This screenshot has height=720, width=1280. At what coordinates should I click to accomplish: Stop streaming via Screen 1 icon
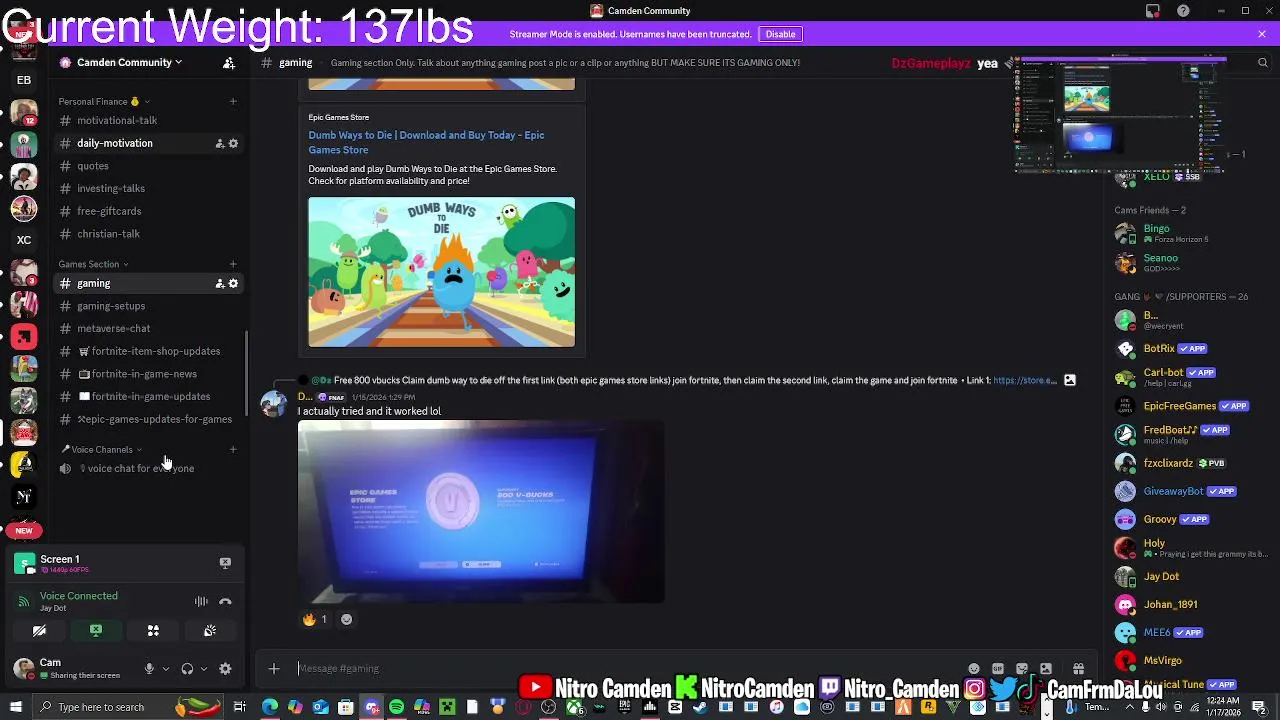point(225,563)
